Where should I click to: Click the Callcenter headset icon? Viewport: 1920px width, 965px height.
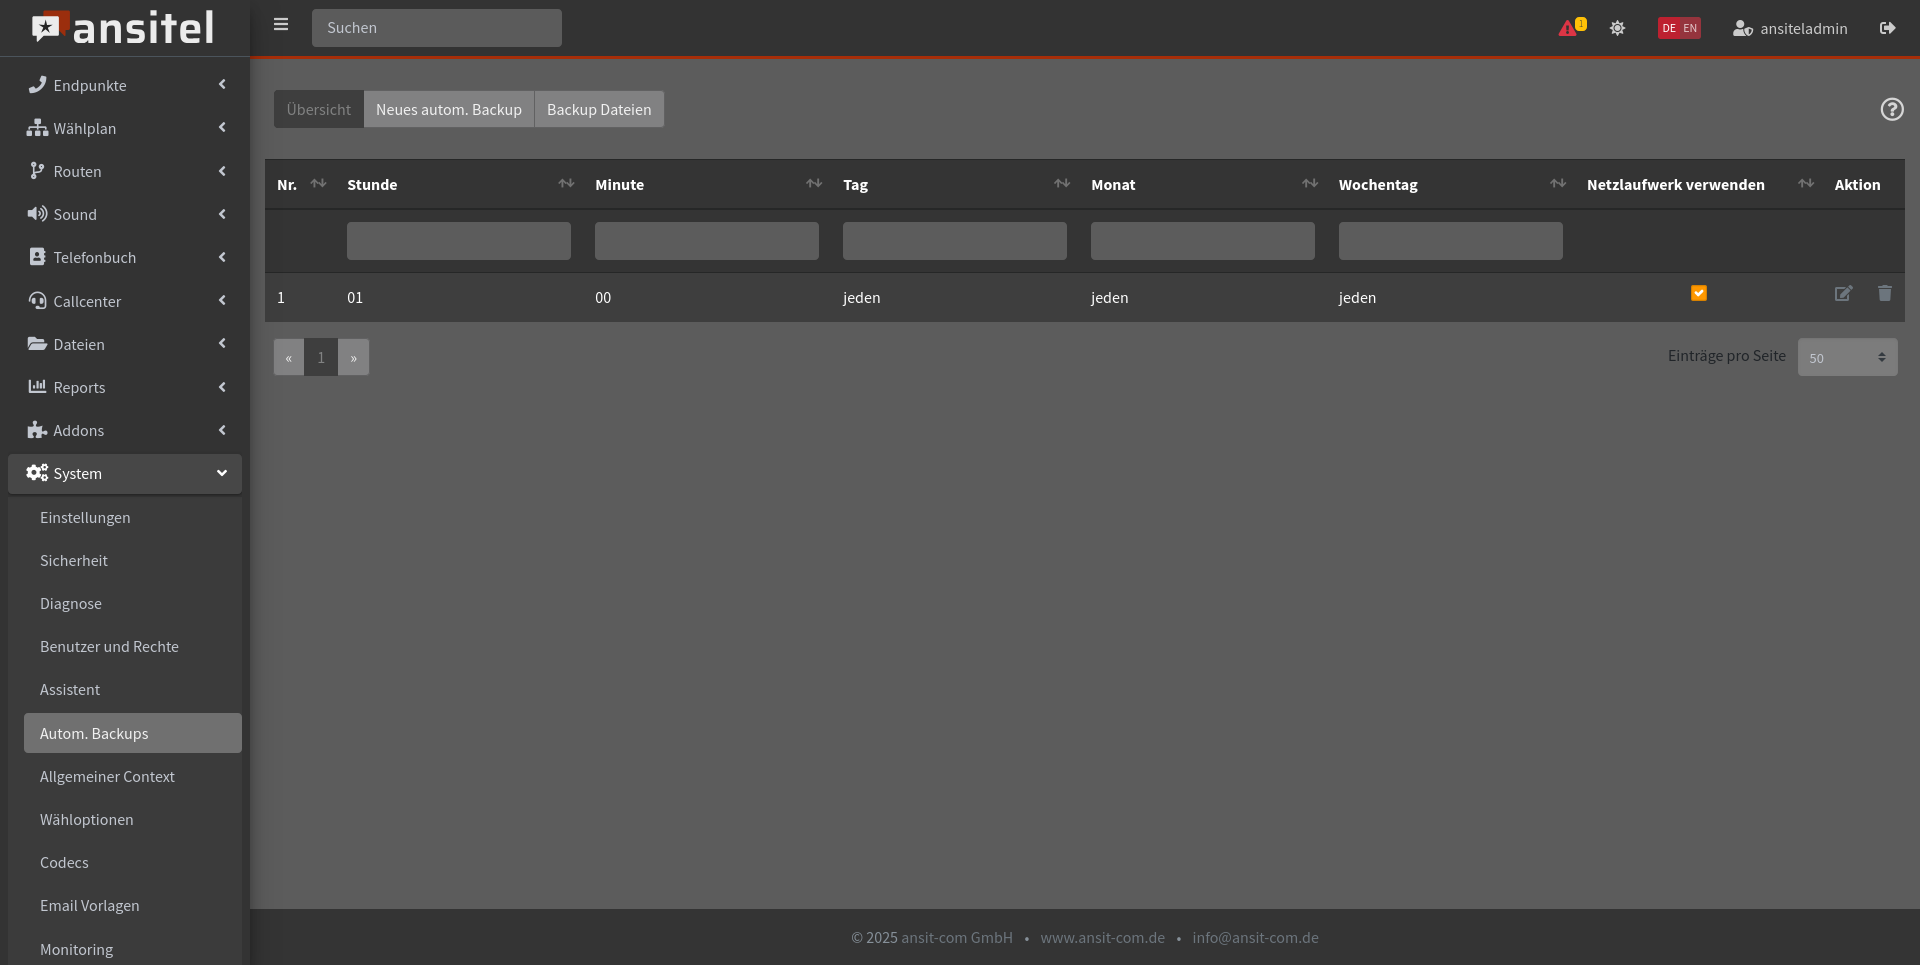click(37, 301)
